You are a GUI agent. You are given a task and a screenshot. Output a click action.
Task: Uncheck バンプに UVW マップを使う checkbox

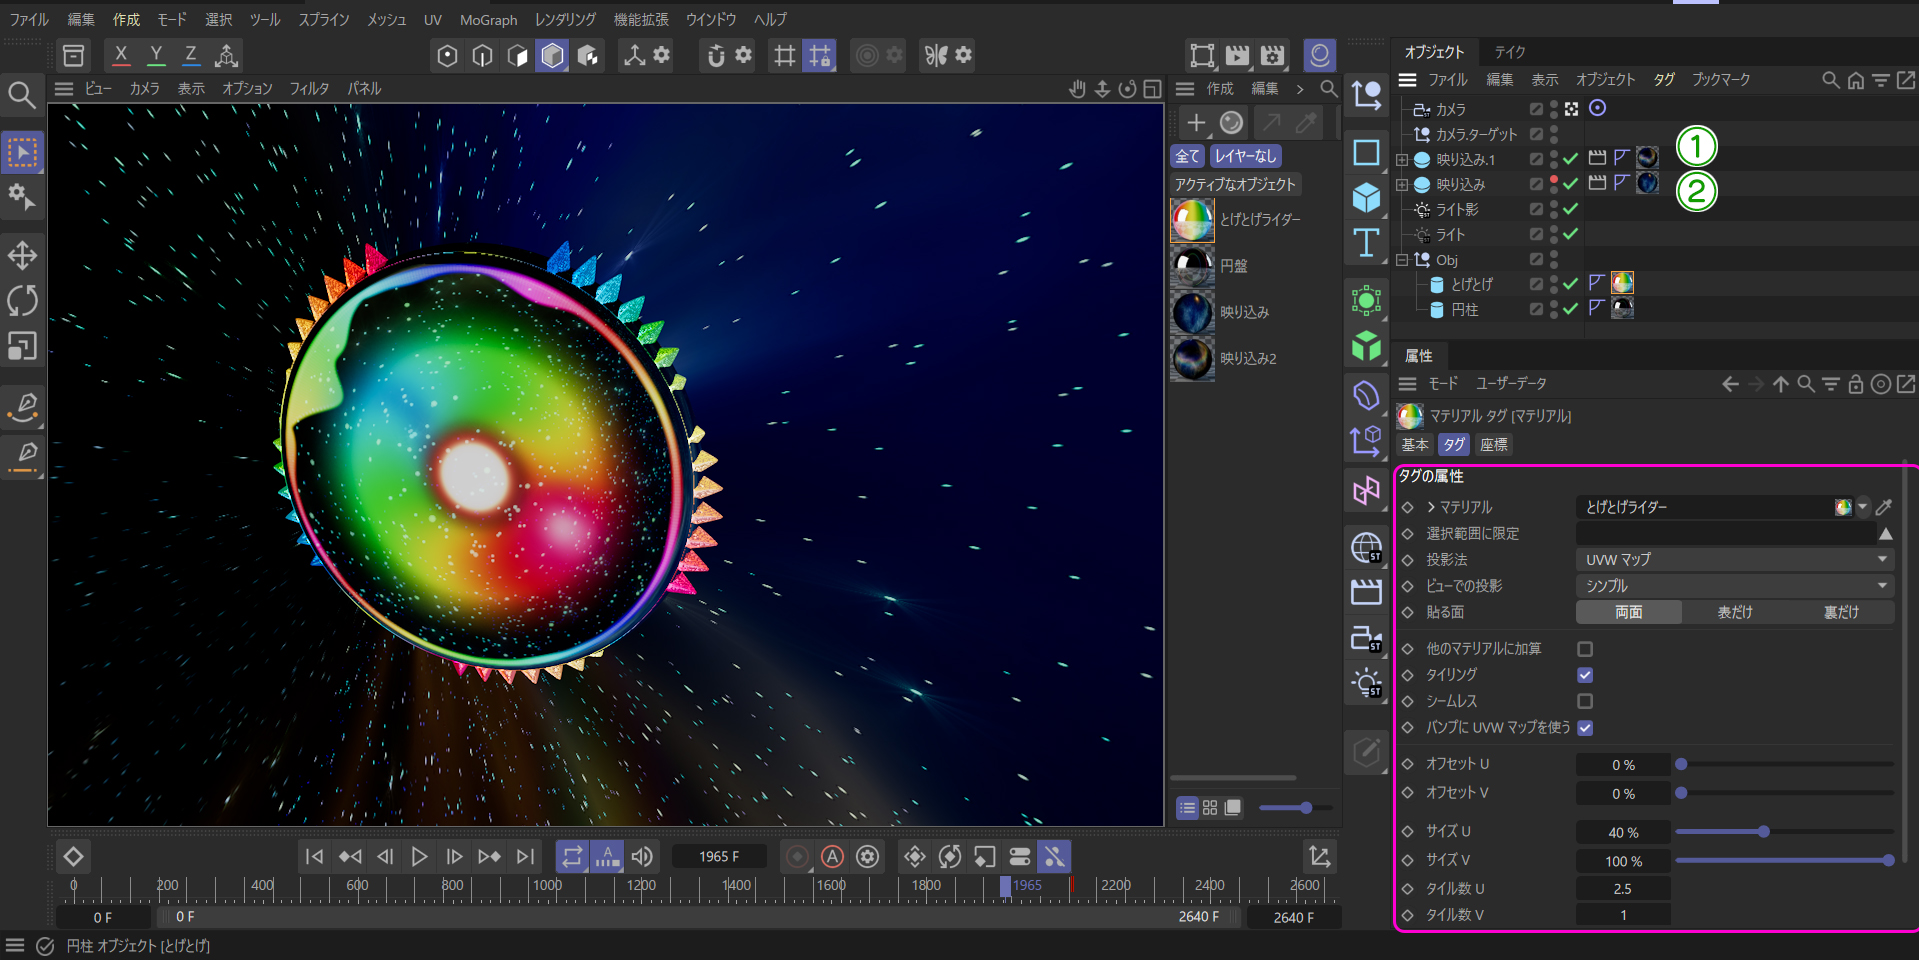pos(1585,727)
